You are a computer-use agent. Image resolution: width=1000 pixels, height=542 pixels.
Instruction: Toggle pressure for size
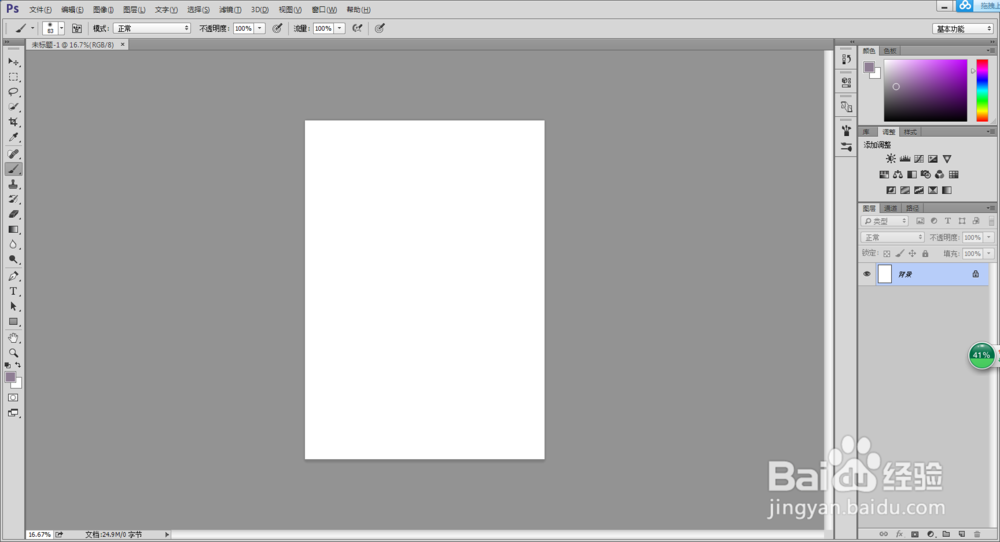pos(379,28)
